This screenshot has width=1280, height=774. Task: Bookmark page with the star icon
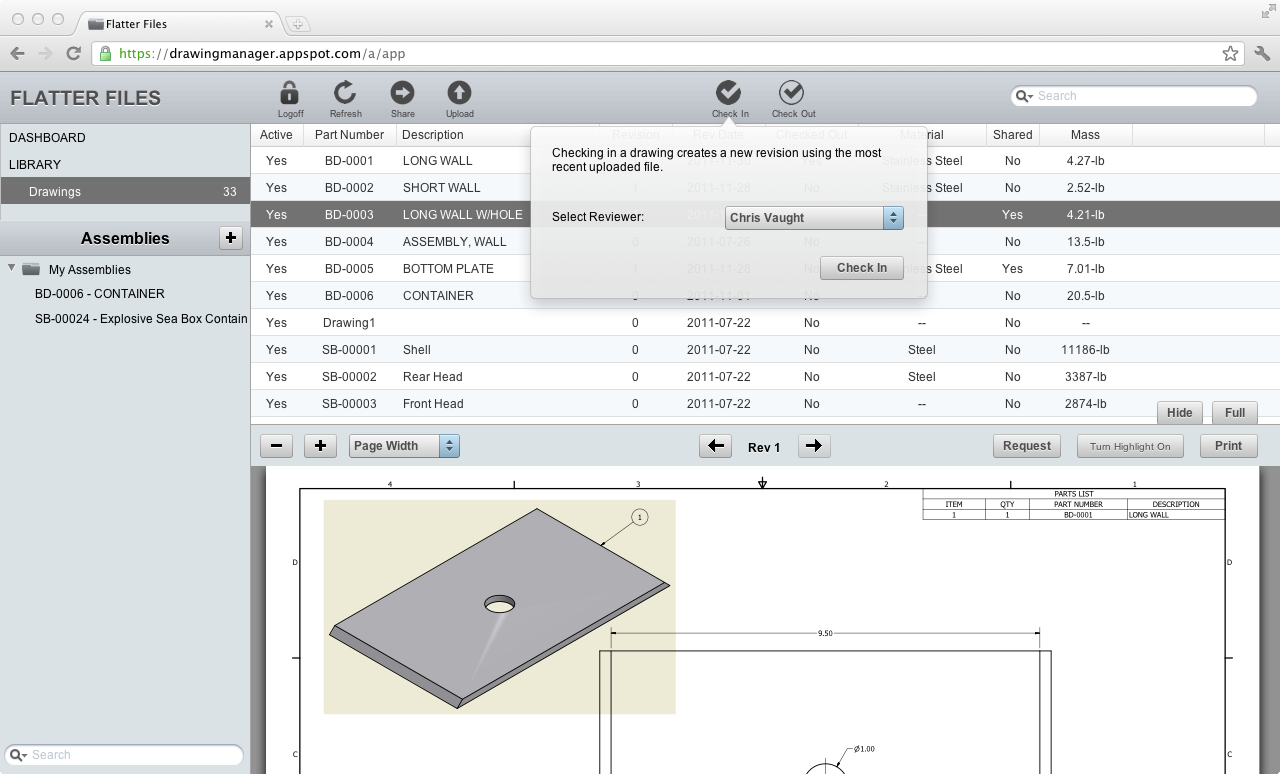click(1230, 54)
